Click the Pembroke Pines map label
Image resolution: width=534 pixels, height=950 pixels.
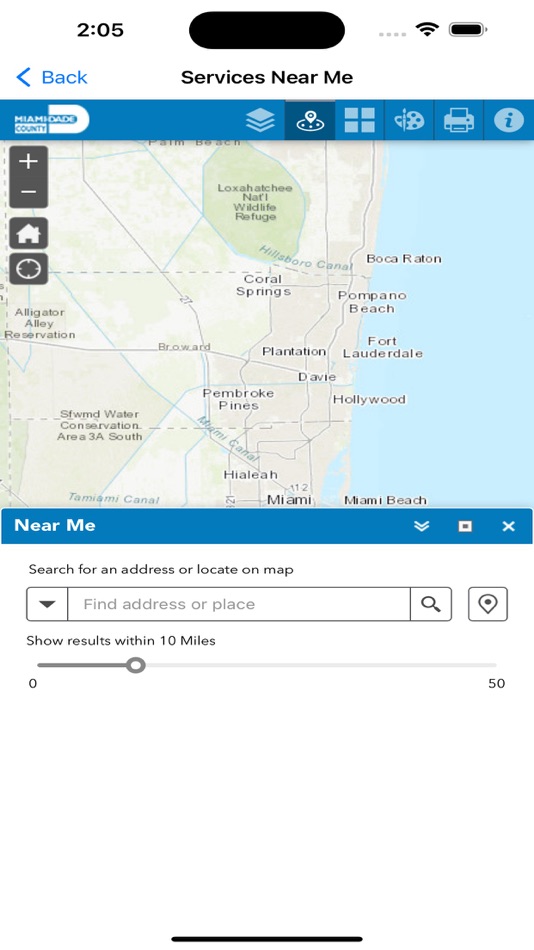238,399
